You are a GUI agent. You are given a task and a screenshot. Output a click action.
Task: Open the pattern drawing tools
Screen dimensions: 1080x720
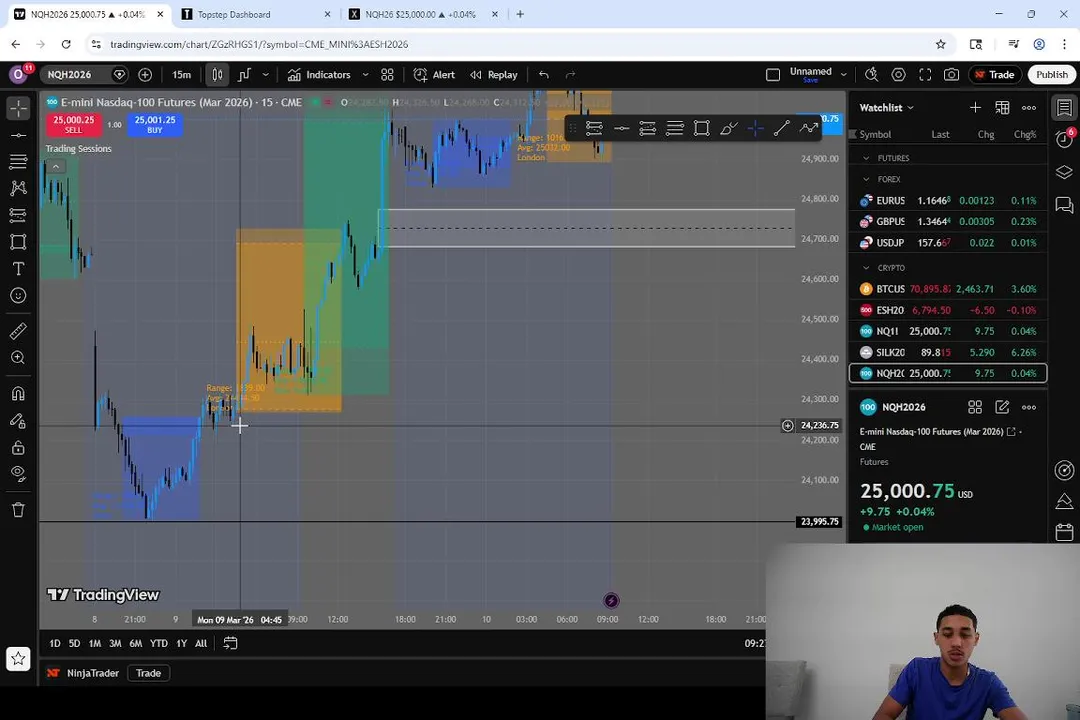pyautogui.click(x=19, y=188)
